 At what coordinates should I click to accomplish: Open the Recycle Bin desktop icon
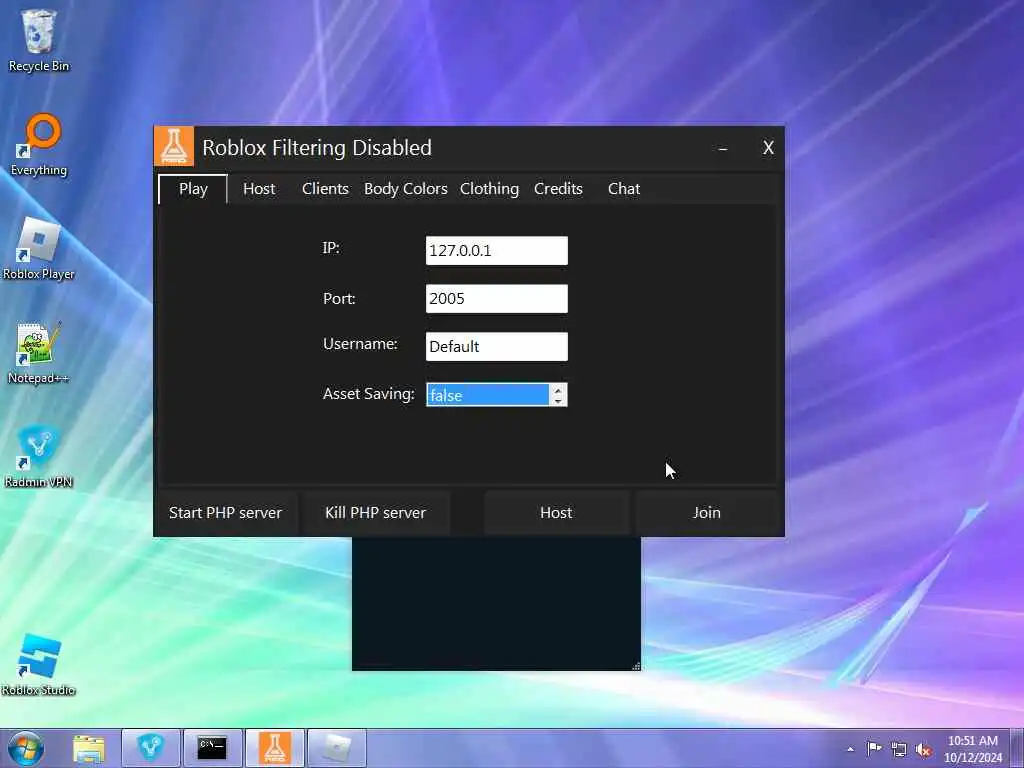pyautogui.click(x=39, y=40)
